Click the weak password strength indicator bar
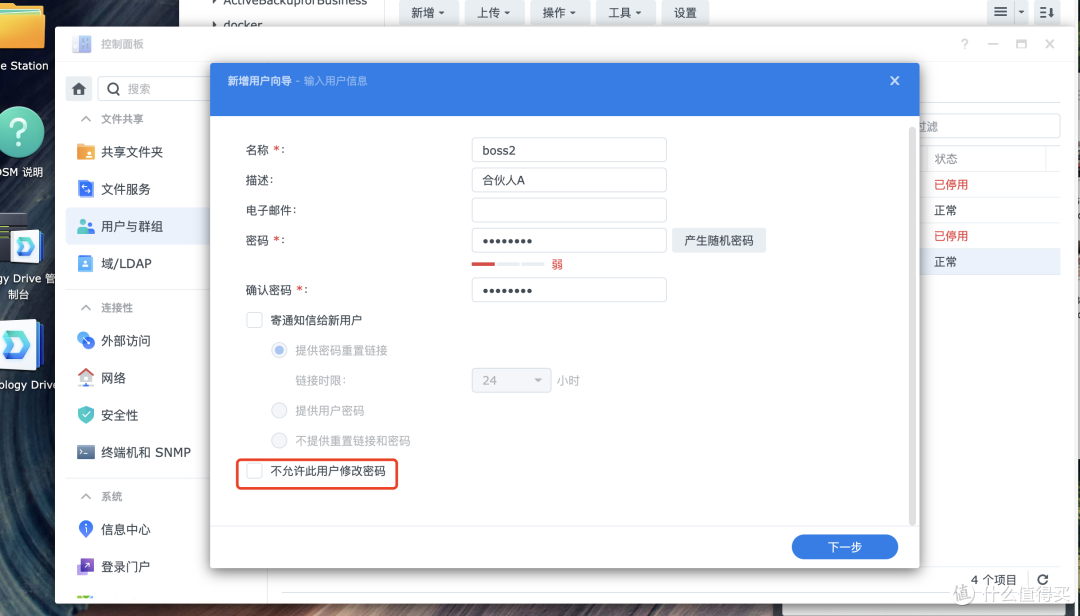 pyautogui.click(x=508, y=264)
